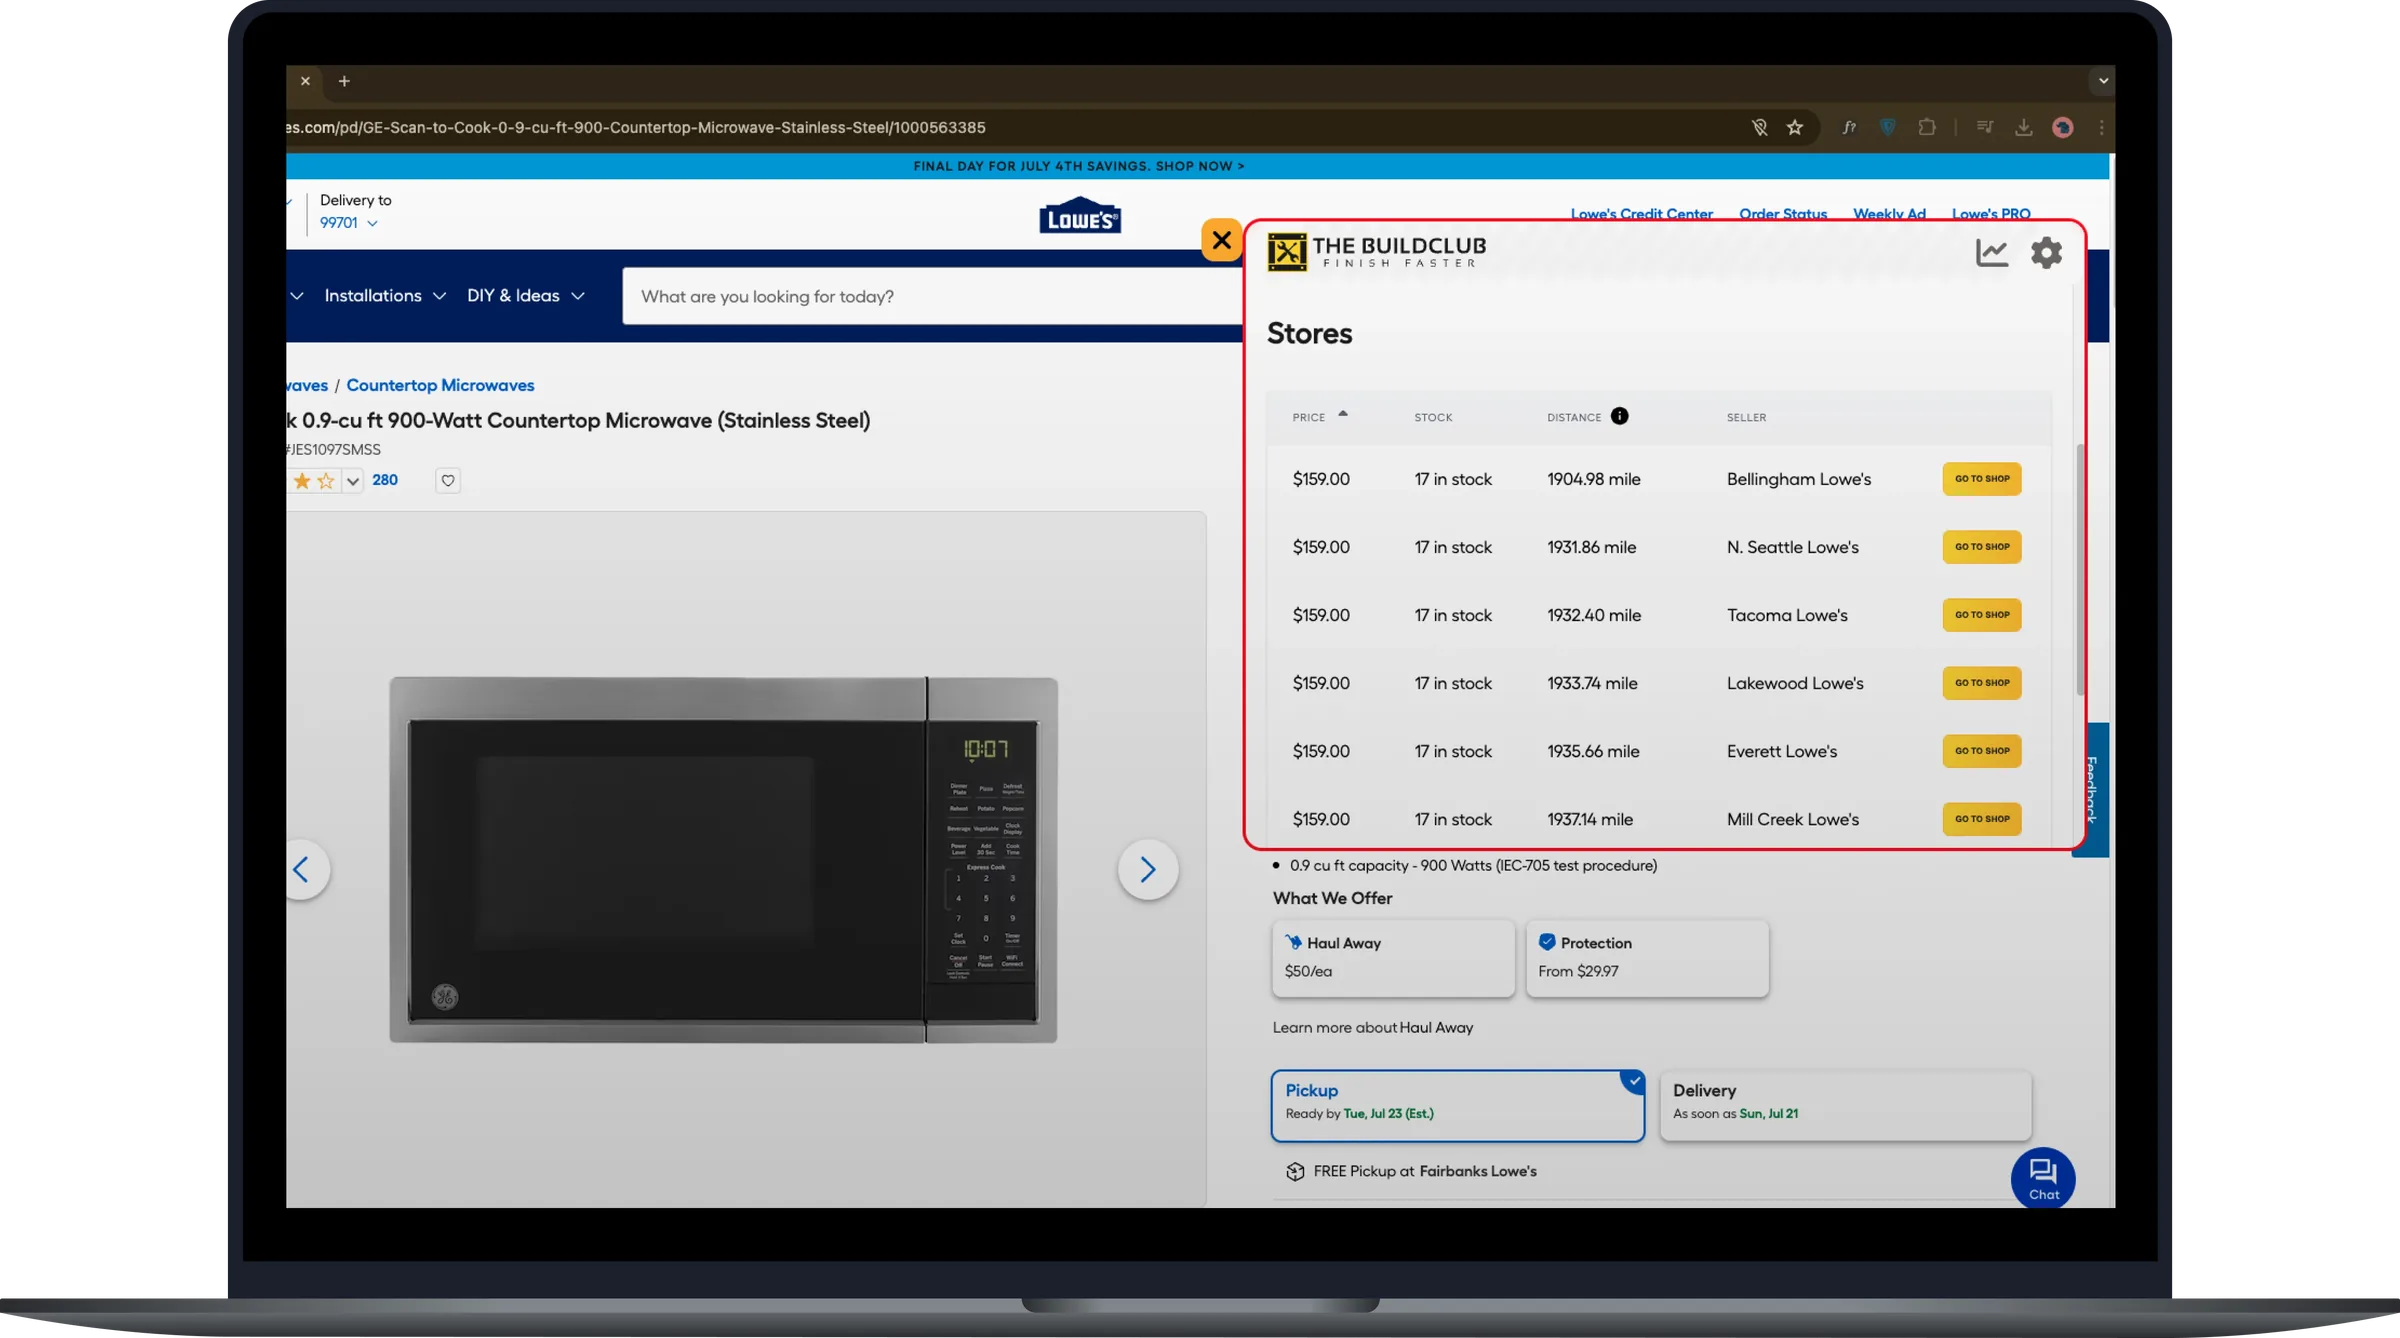Open the browser Downloads icon
The width and height of the screenshot is (2400, 1338).
[2023, 127]
